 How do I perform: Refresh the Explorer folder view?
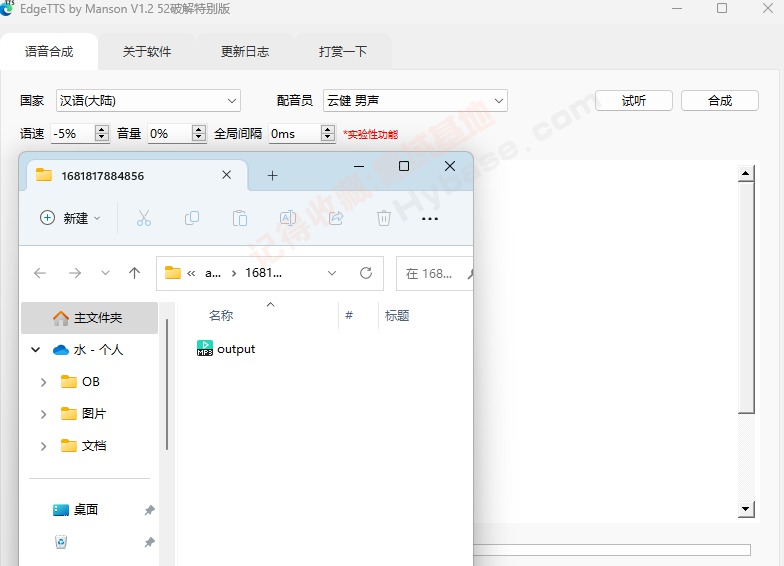pyautogui.click(x=366, y=273)
